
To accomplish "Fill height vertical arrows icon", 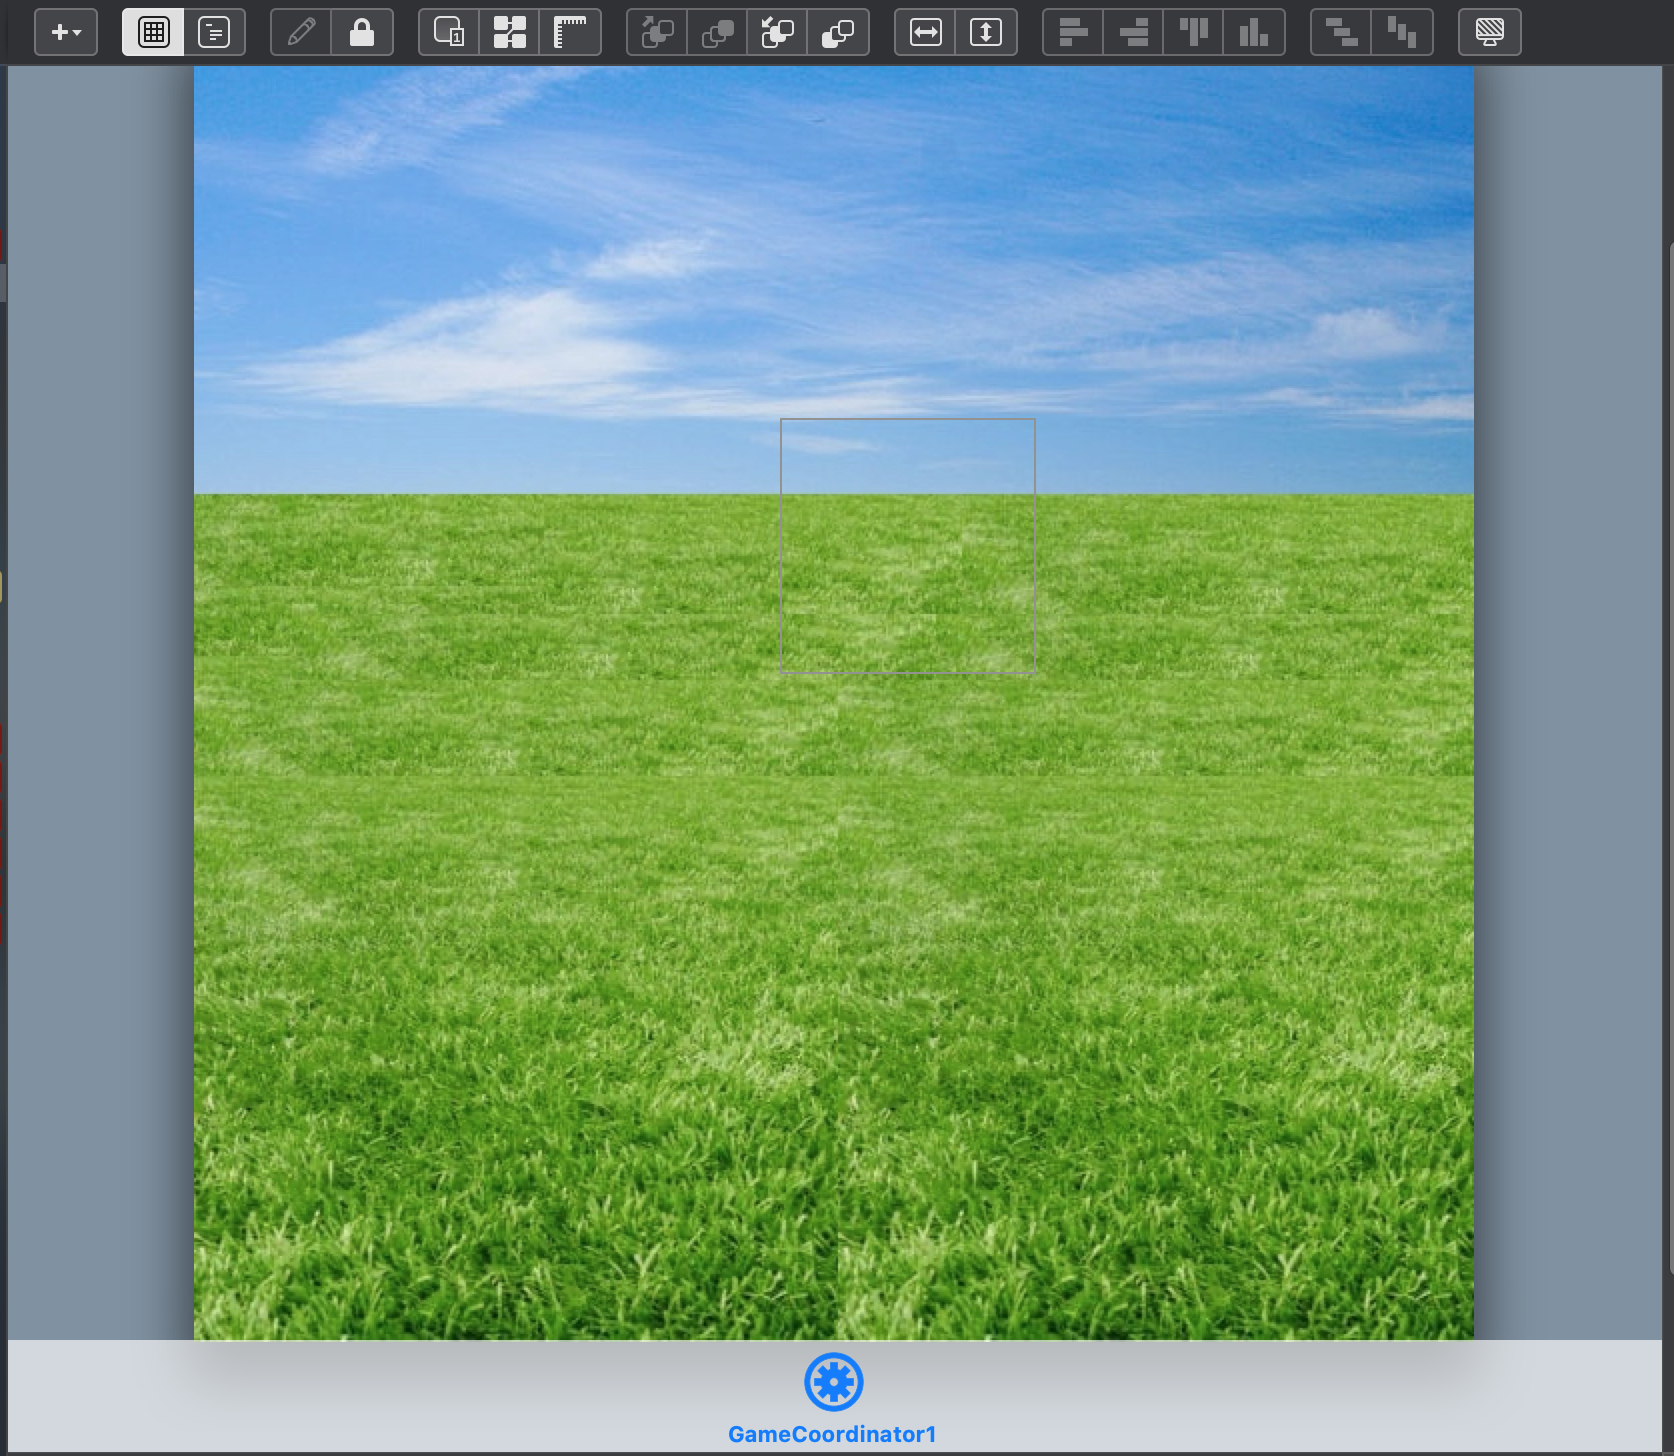I will coord(986,32).
